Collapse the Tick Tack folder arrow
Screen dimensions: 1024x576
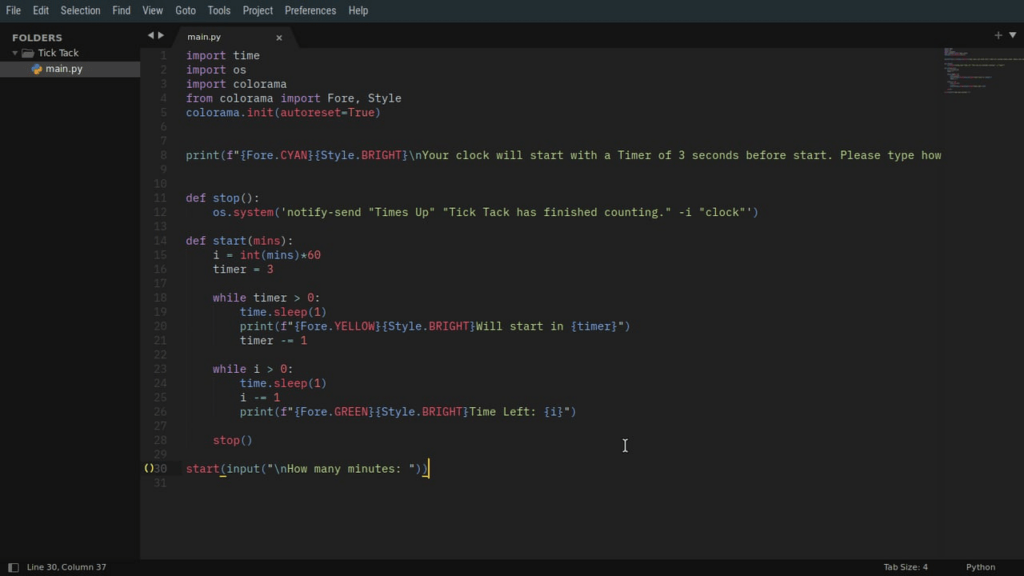(x=14, y=53)
